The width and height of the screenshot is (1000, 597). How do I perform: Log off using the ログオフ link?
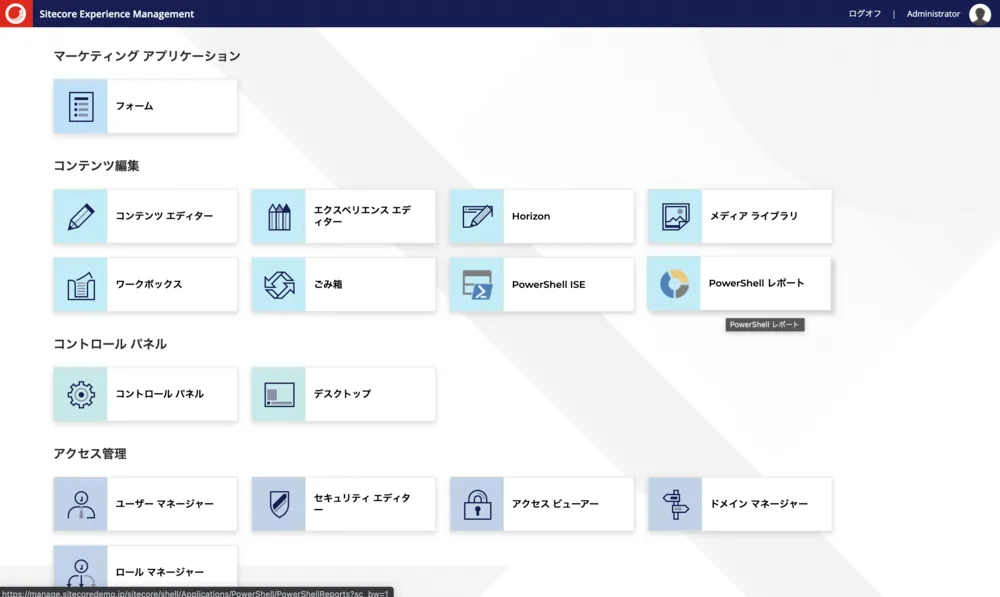[864, 13]
